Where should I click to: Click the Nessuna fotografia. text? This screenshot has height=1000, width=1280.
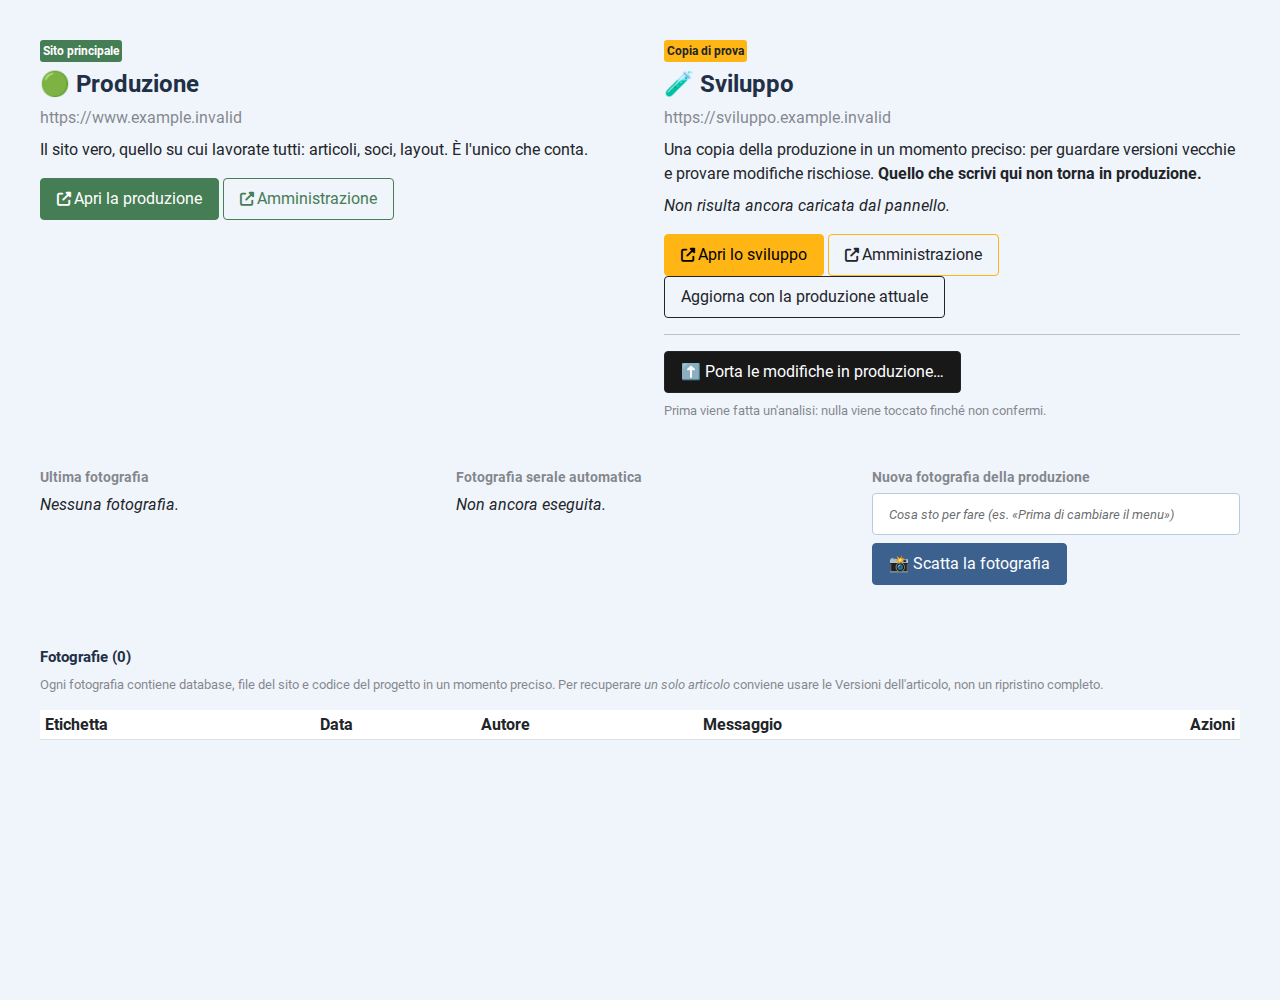[109, 504]
